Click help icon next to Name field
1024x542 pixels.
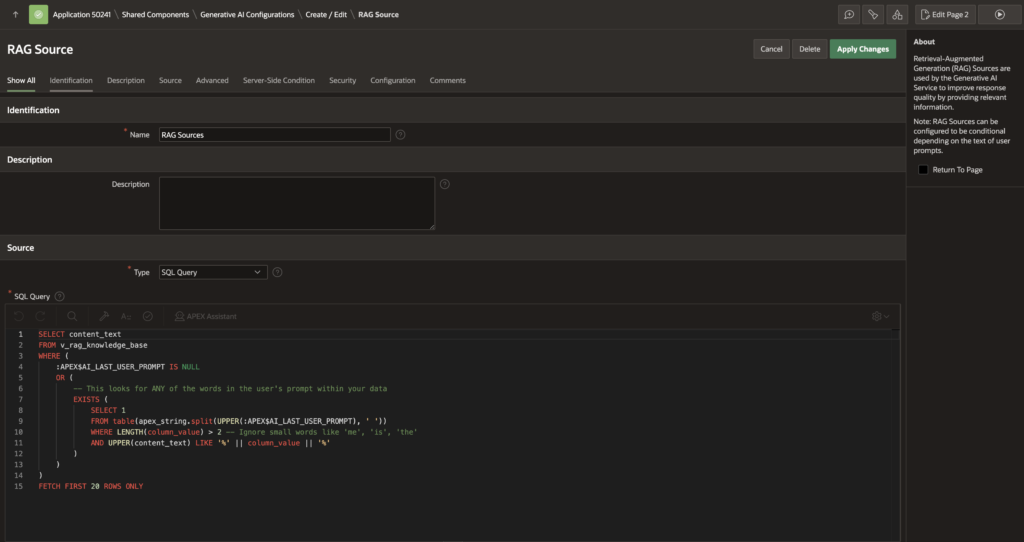click(x=400, y=135)
